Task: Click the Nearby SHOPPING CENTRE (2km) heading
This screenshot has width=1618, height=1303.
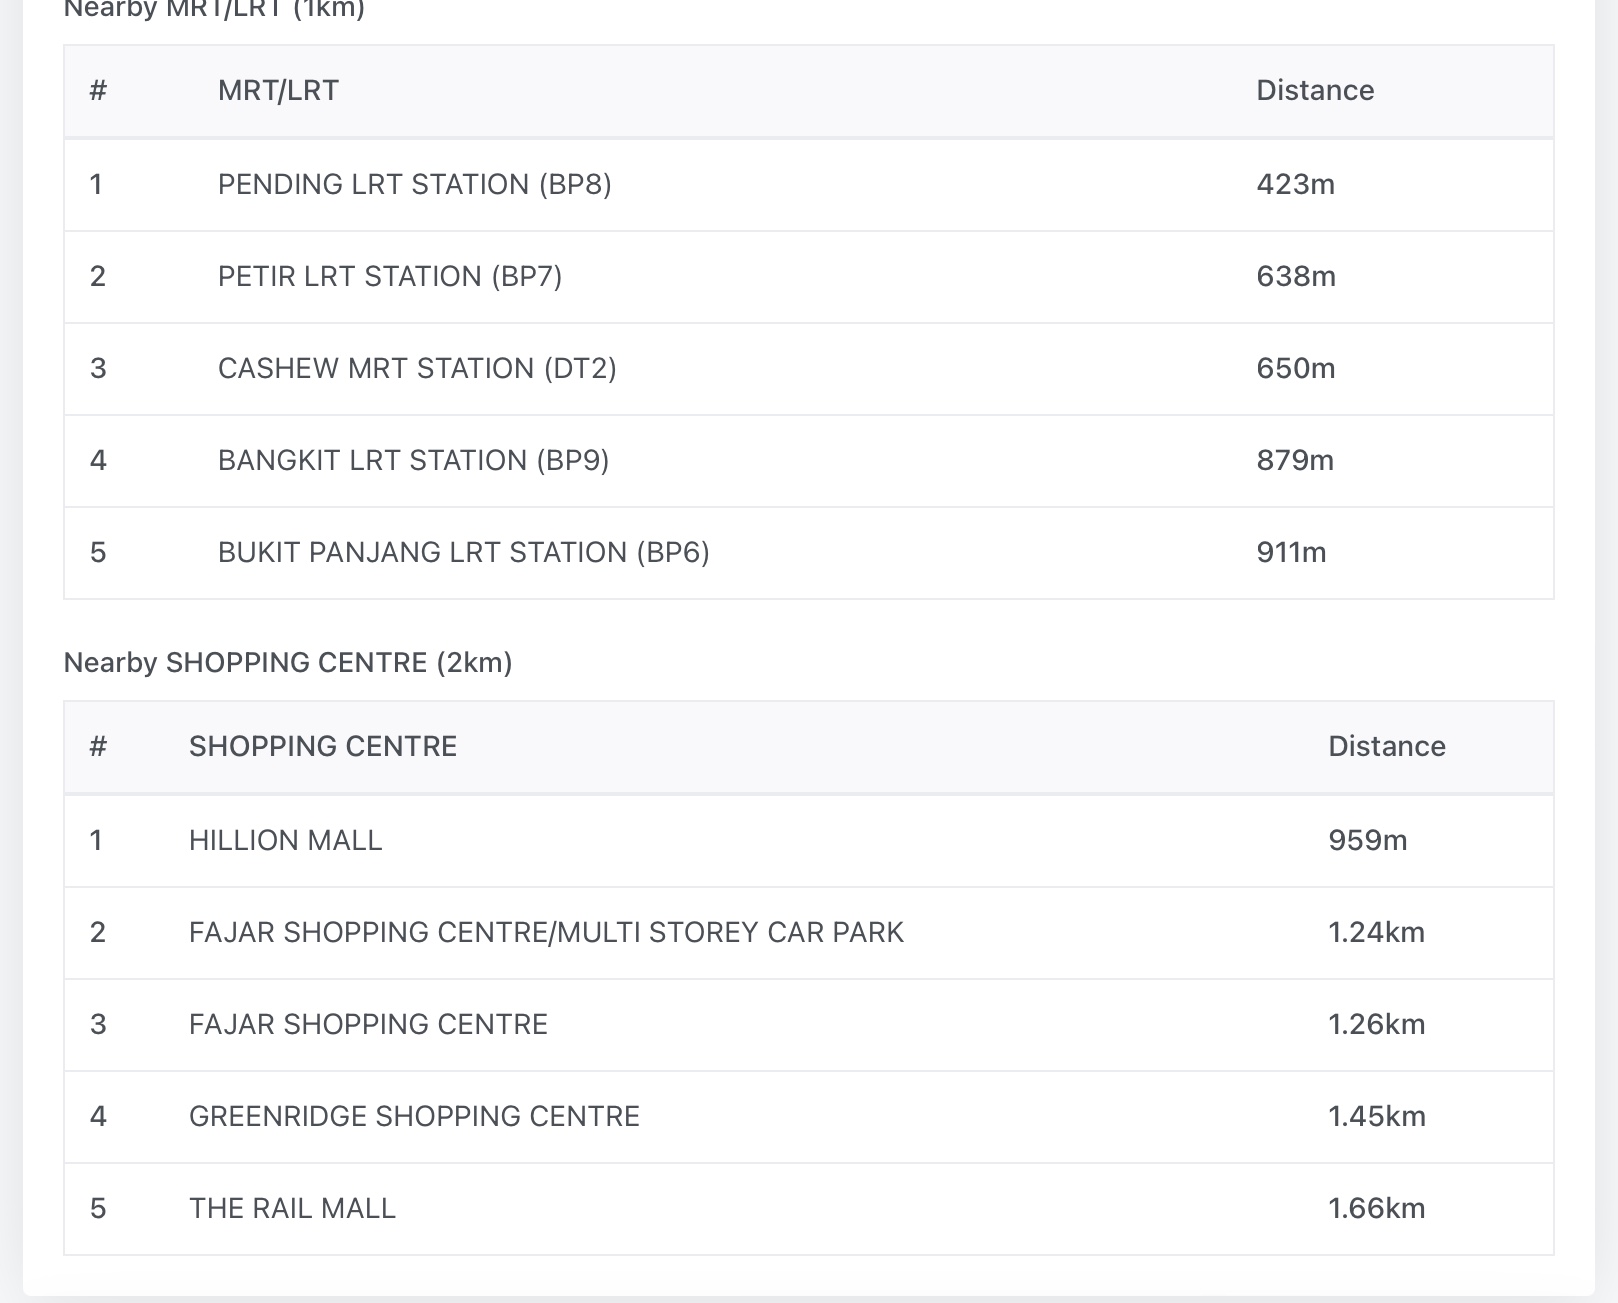Action: tap(288, 663)
